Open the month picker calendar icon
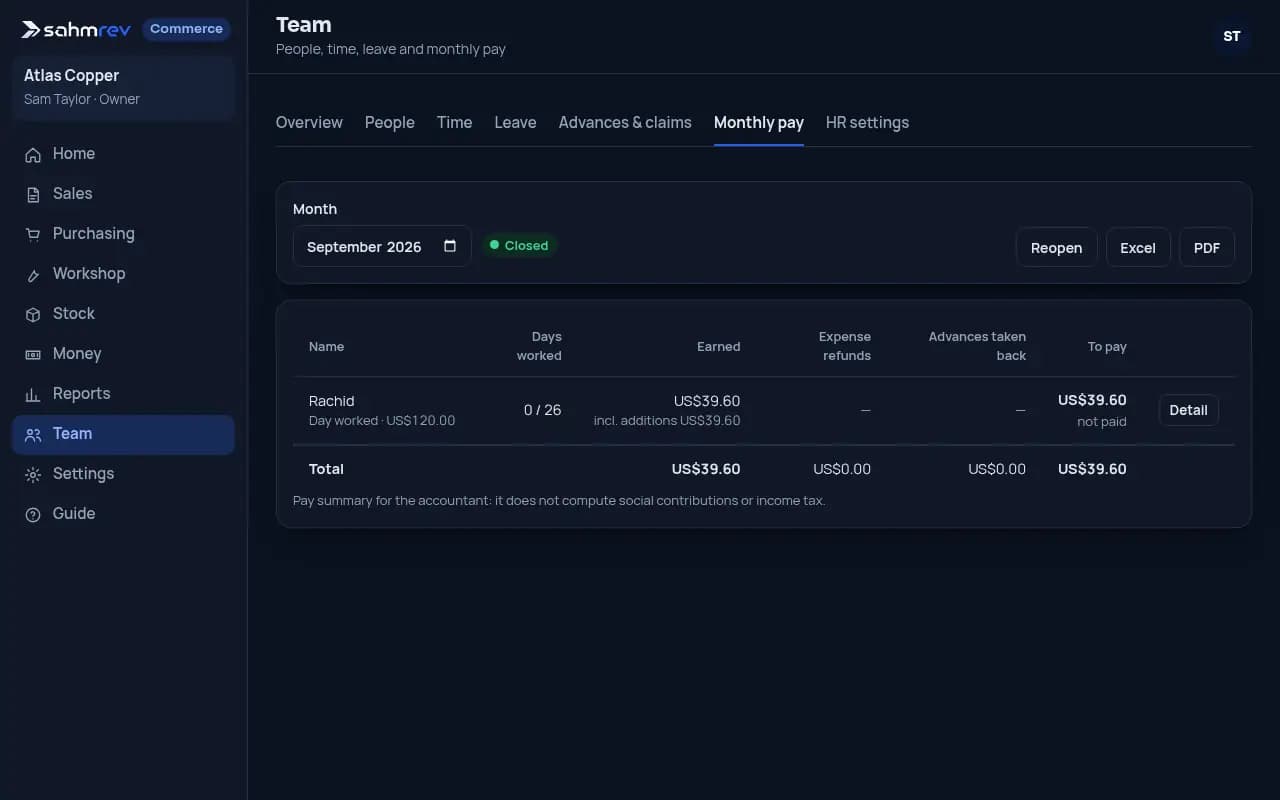1280x800 pixels. (x=450, y=246)
